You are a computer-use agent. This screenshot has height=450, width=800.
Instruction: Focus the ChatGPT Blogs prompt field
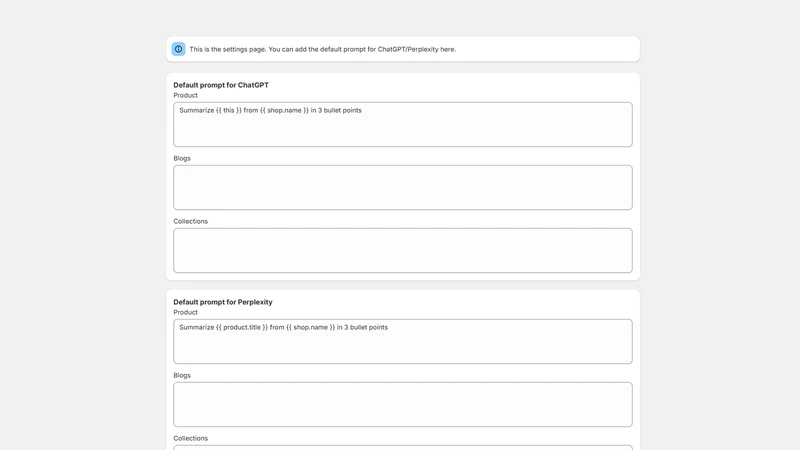[x=403, y=187]
